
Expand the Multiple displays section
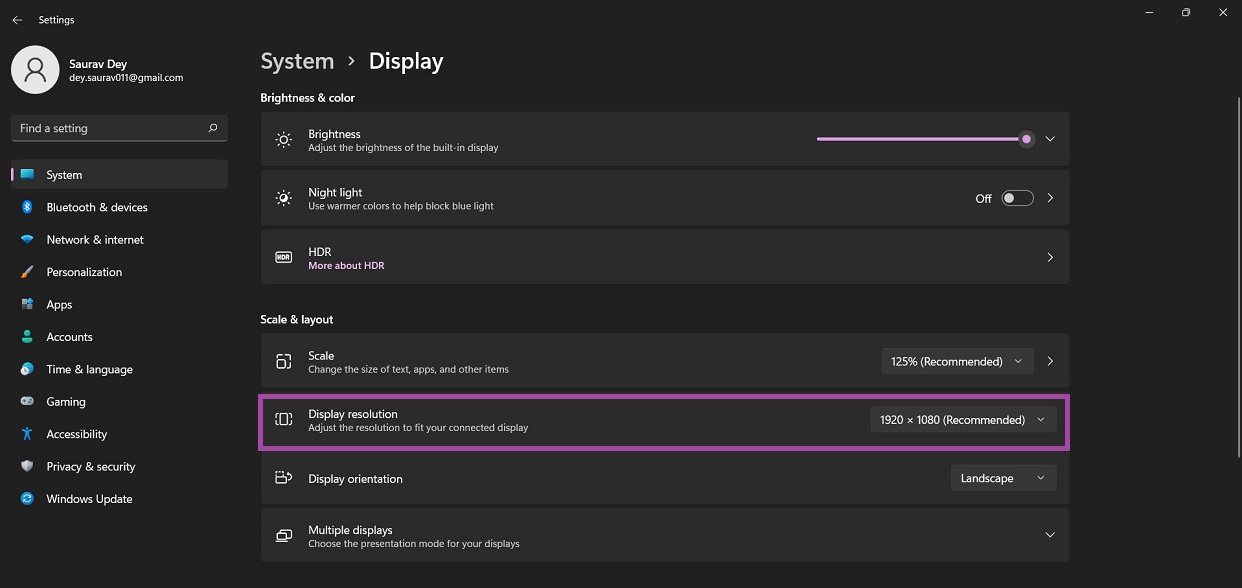point(1049,535)
